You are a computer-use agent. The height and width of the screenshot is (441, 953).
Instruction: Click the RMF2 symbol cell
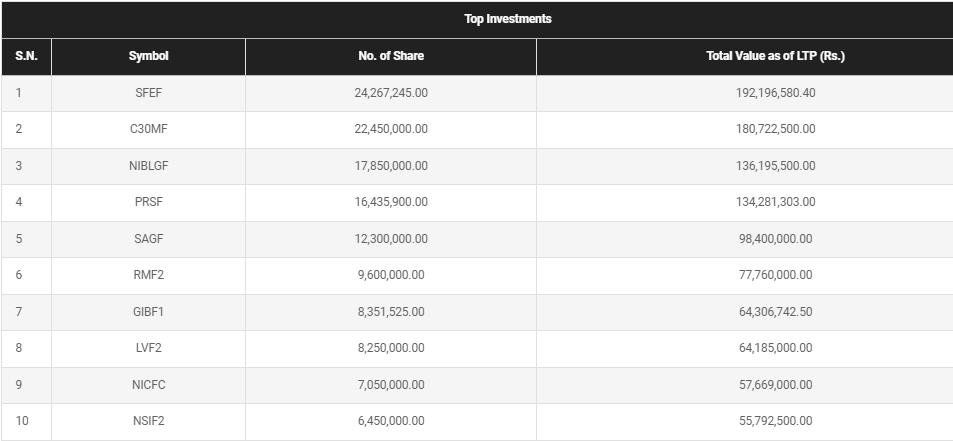pyautogui.click(x=148, y=275)
